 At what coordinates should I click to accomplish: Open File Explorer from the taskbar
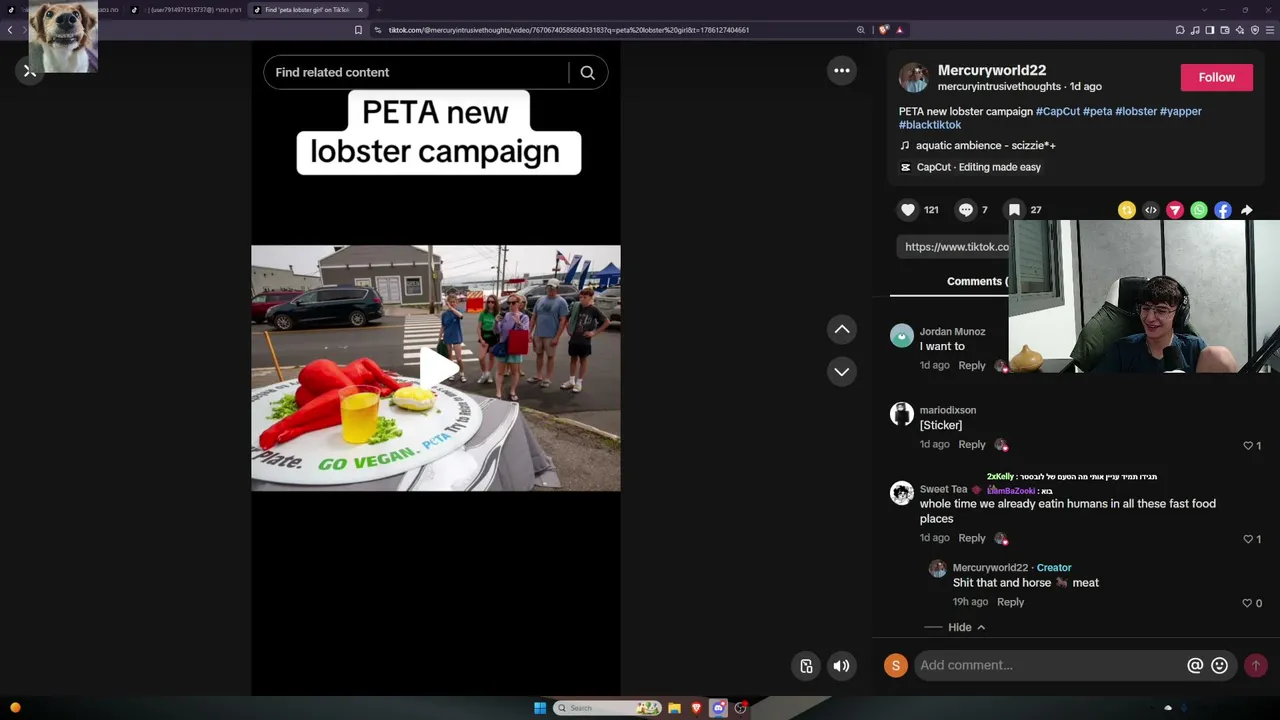(674, 708)
